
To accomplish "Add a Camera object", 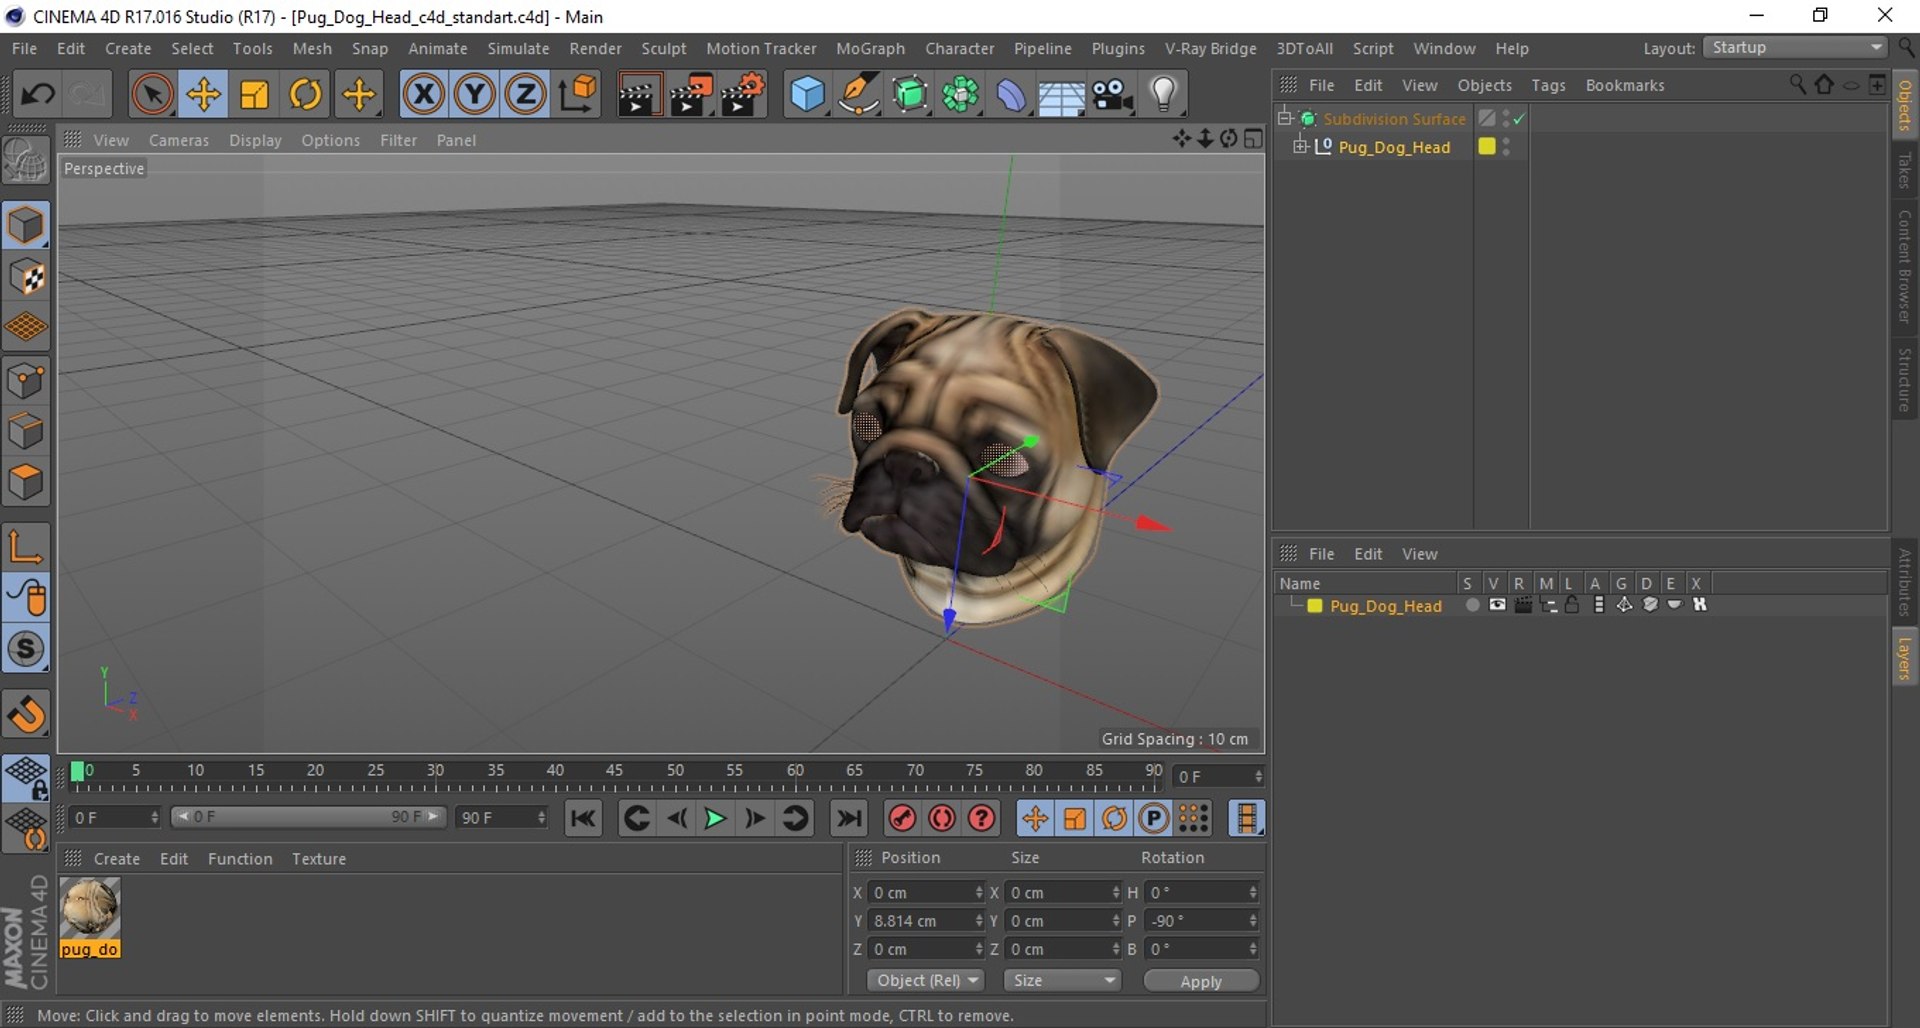I will tap(1112, 95).
